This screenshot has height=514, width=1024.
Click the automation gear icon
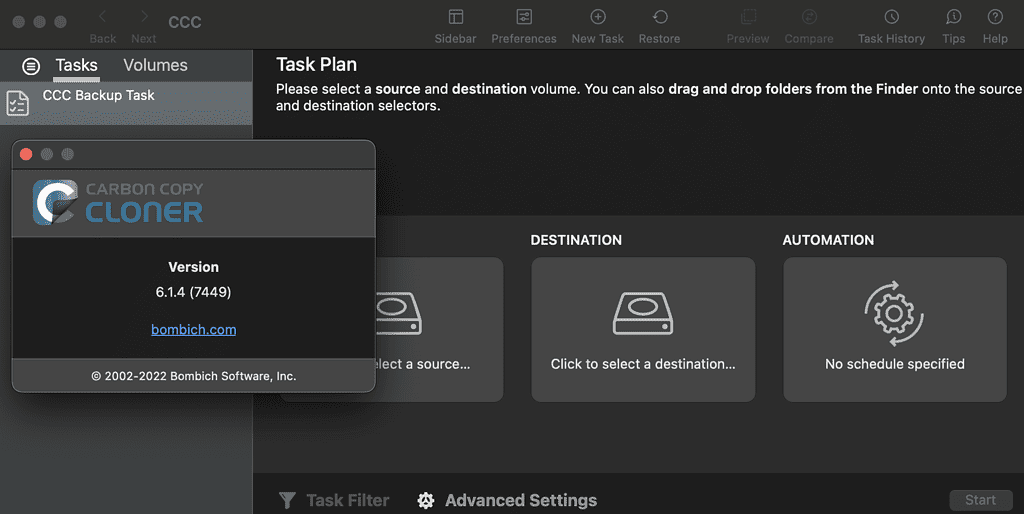pyautogui.click(x=894, y=313)
